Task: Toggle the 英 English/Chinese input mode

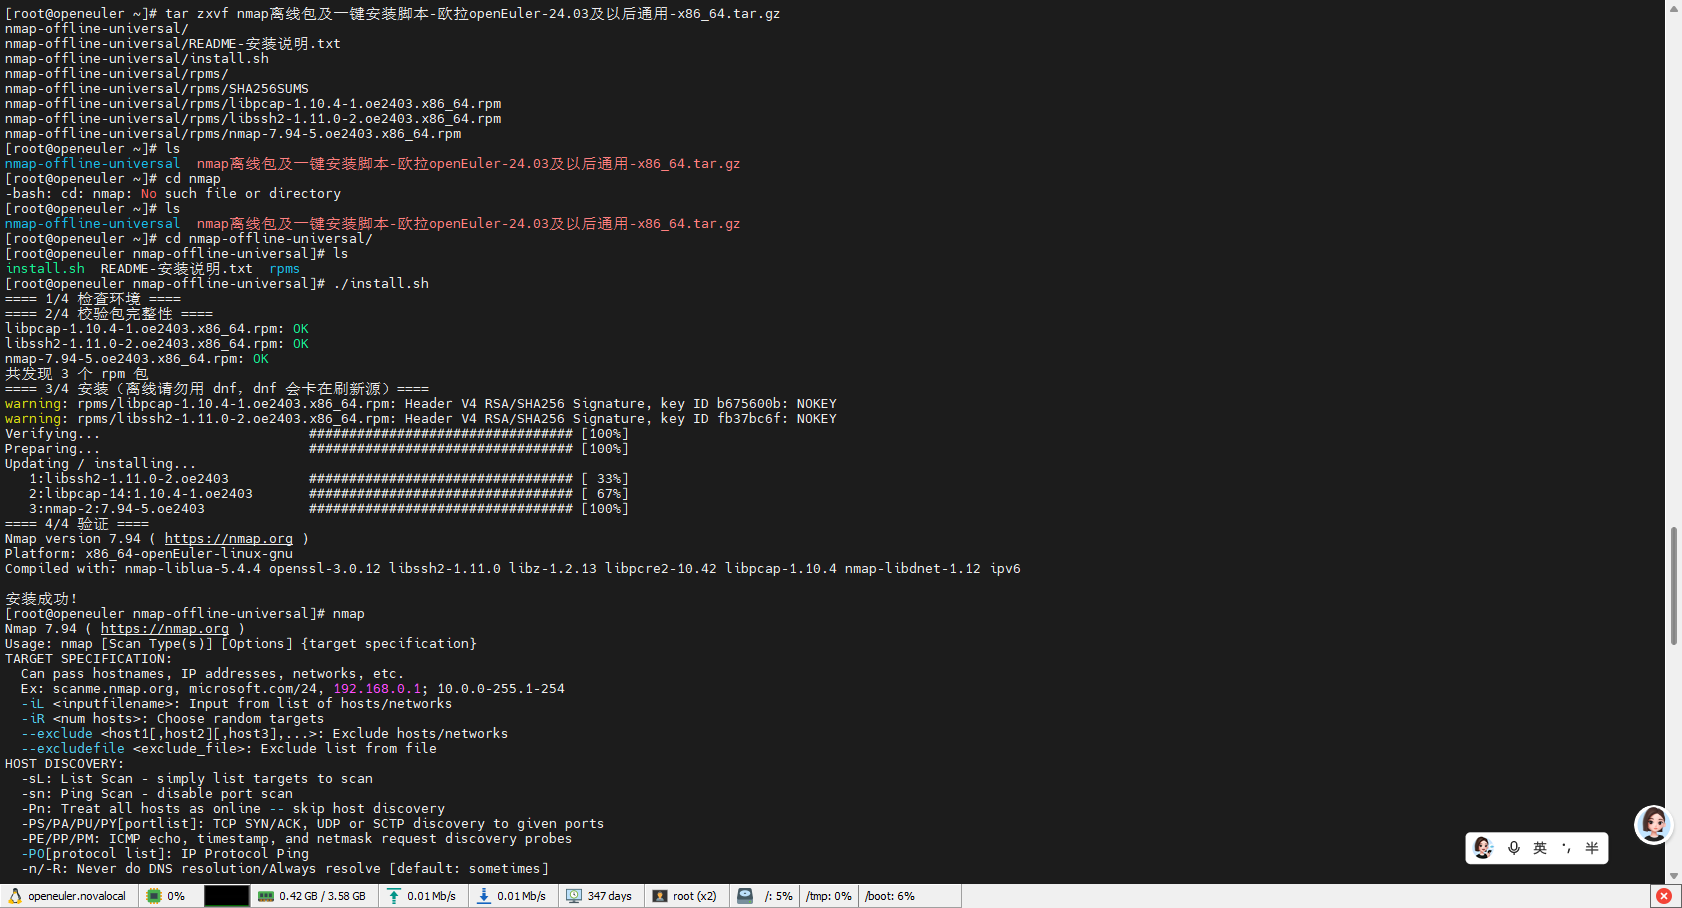Action: pos(1540,848)
